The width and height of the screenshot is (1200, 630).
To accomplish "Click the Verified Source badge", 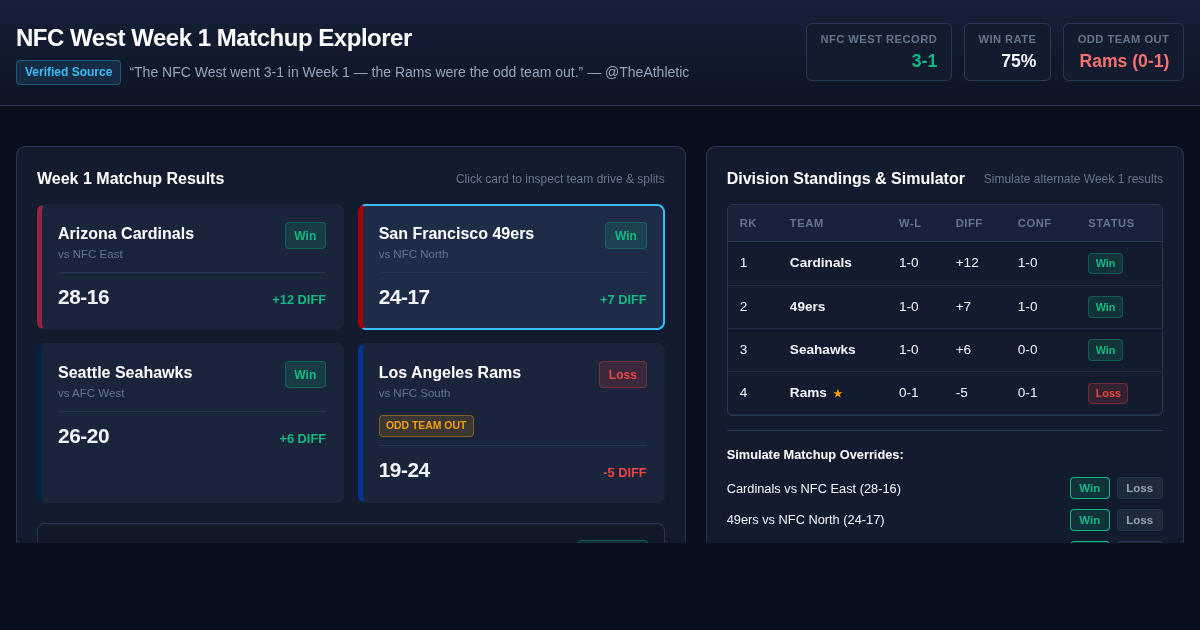I will (x=68, y=72).
